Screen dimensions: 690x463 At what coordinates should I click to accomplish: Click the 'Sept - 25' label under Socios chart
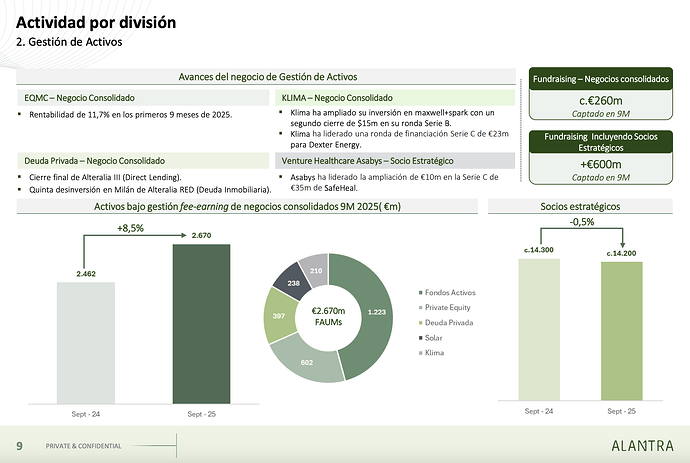(621, 411)
